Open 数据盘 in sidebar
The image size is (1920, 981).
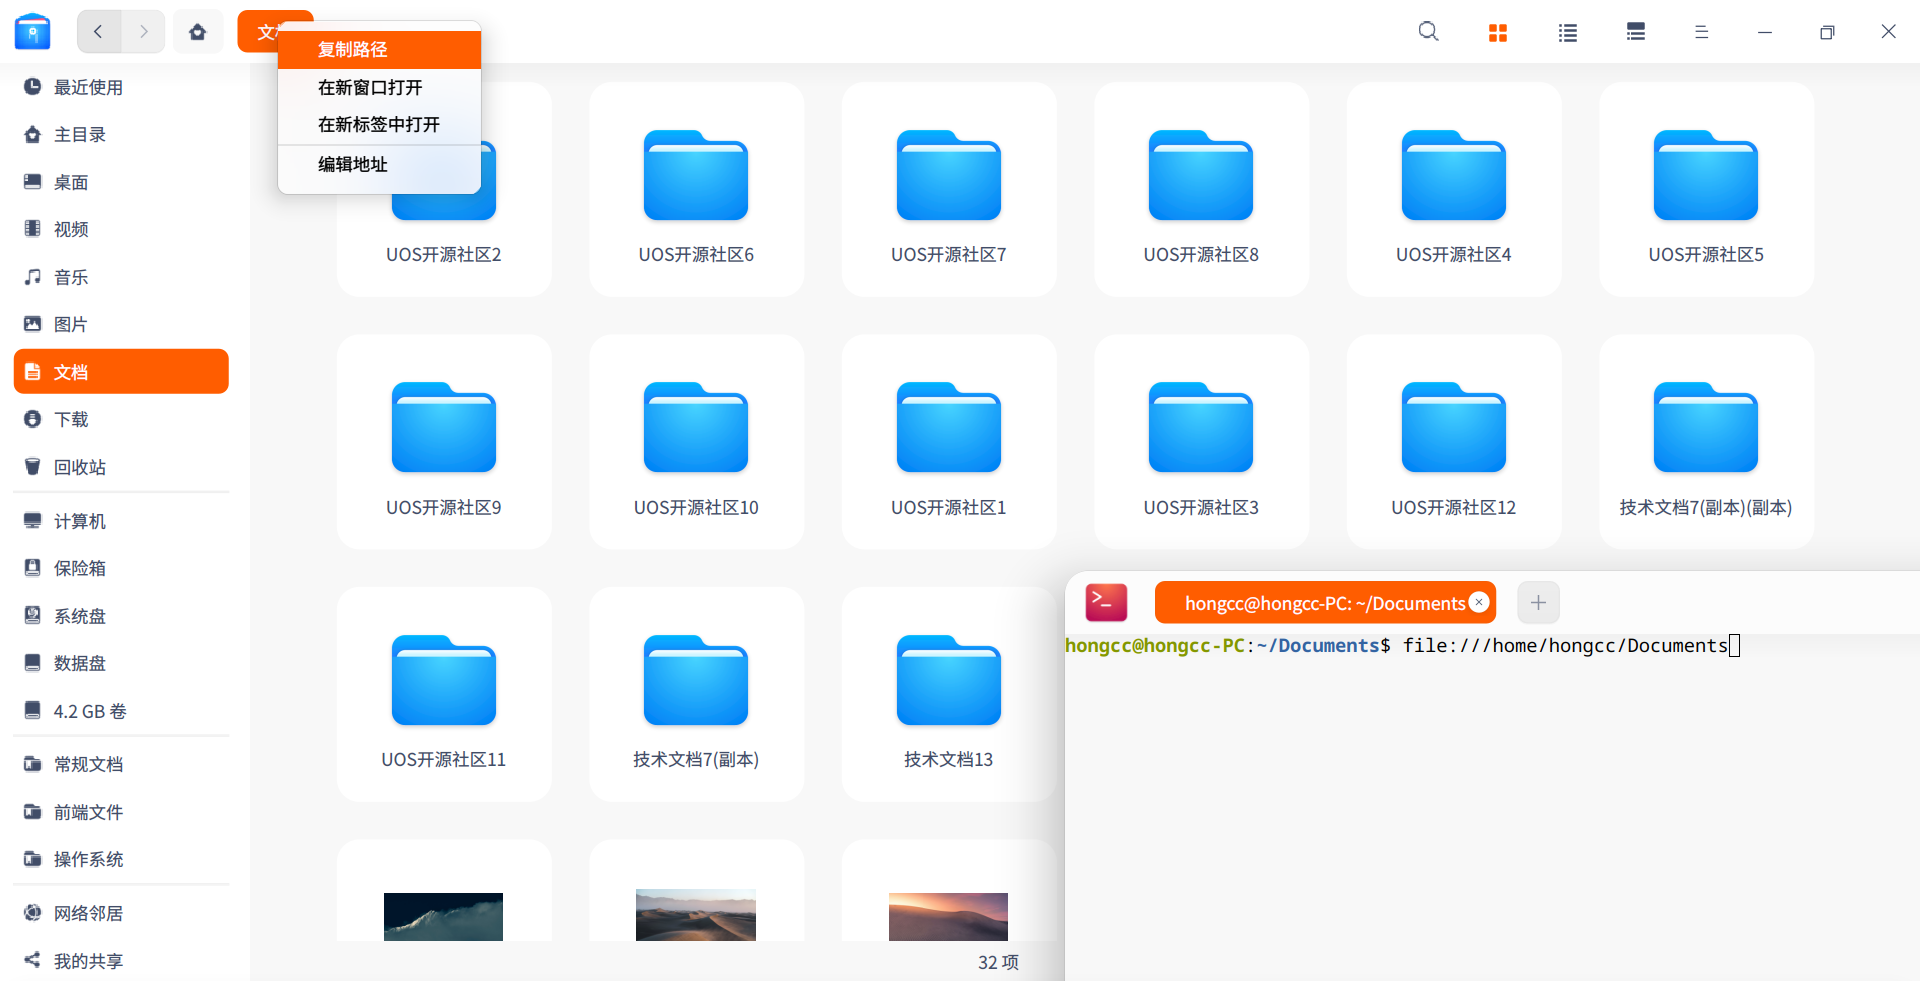(121, 663)
